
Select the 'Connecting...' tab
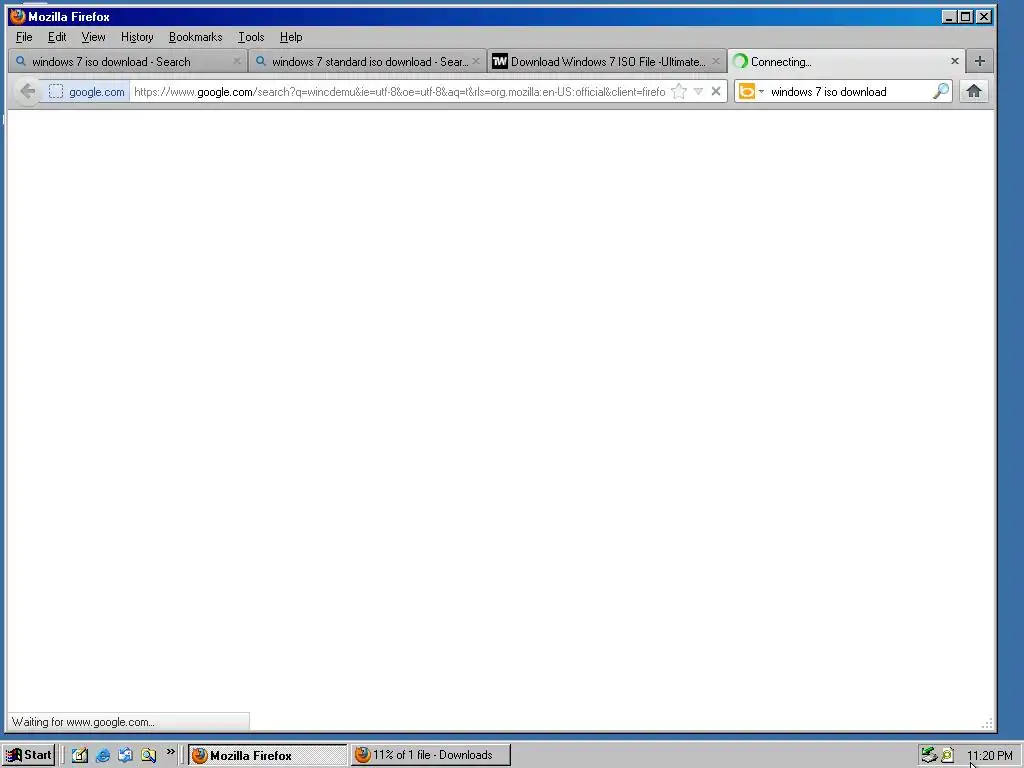coord(846,61)
